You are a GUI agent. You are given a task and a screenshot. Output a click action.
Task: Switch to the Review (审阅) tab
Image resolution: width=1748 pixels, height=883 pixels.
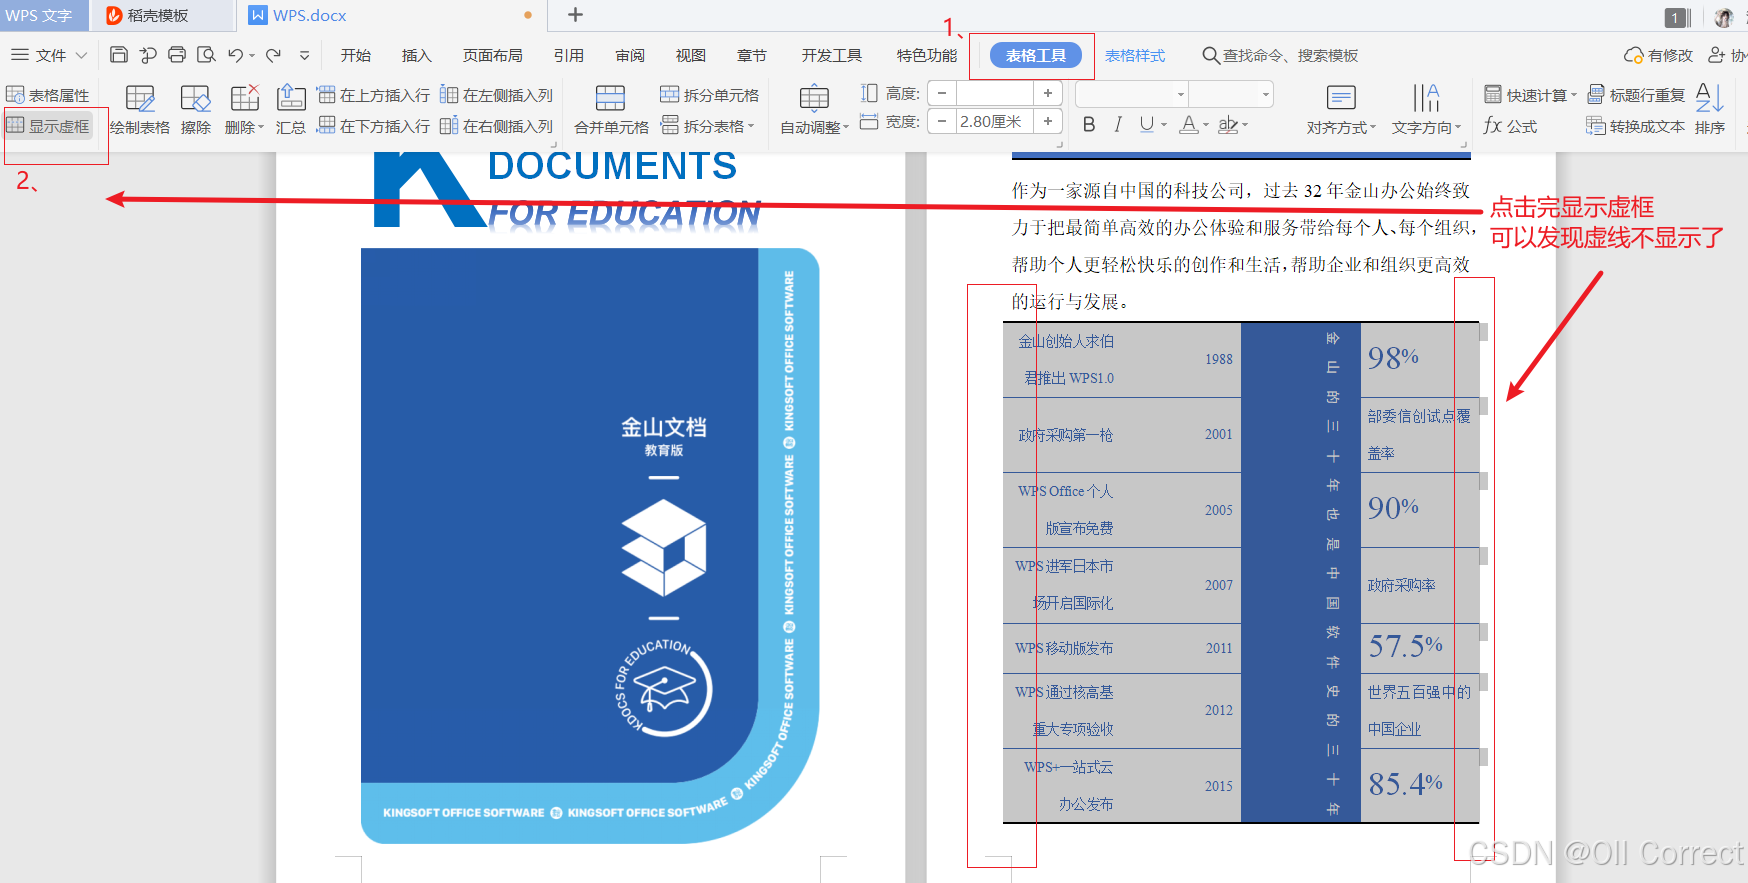629,55
